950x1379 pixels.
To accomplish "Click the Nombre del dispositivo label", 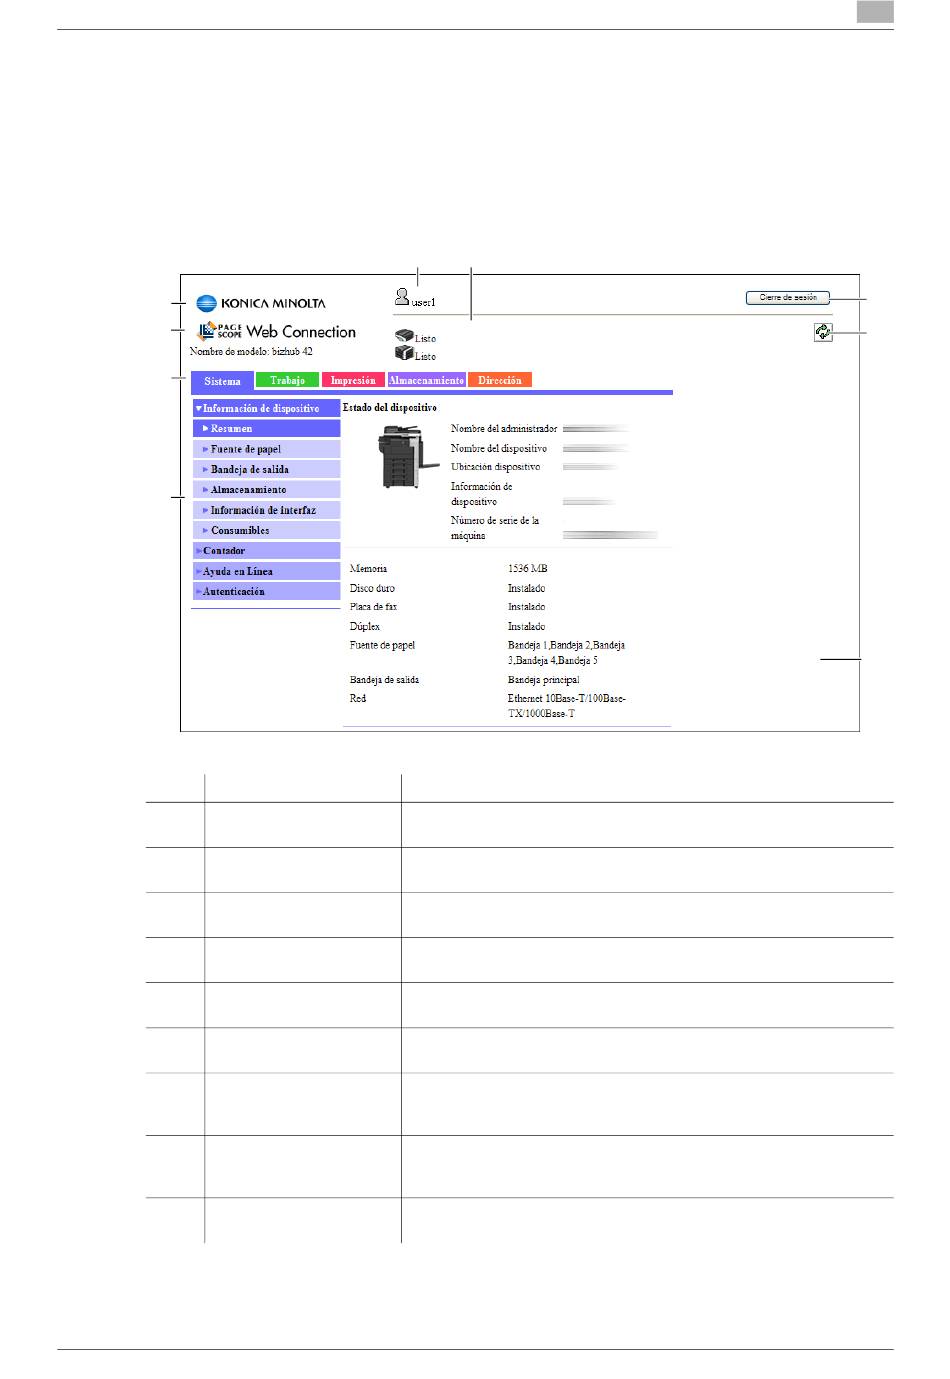I will click(499, 448).
